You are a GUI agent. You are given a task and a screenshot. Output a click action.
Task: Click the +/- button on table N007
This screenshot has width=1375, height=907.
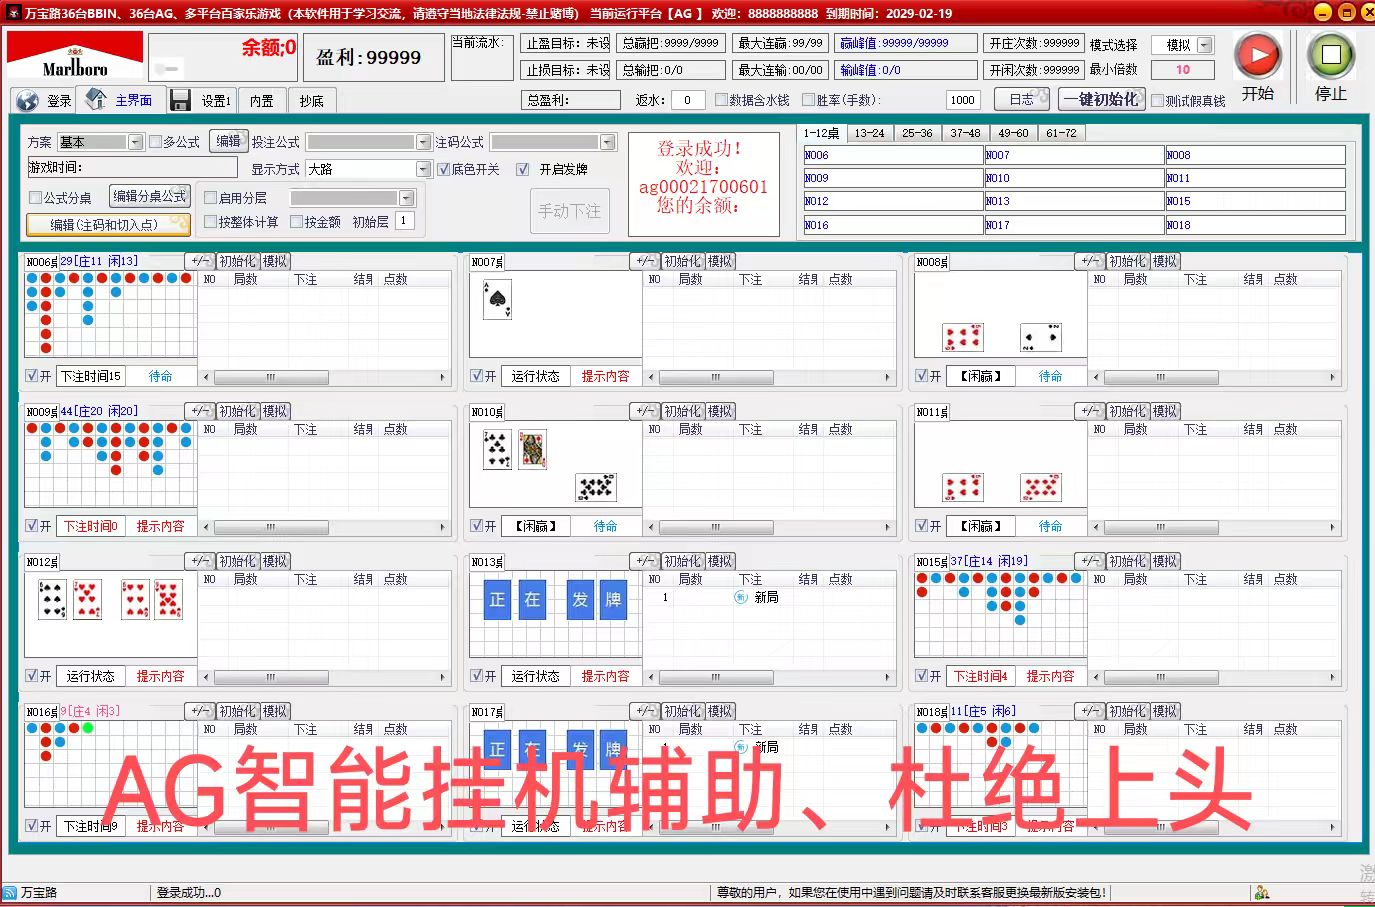click(645, 261)
